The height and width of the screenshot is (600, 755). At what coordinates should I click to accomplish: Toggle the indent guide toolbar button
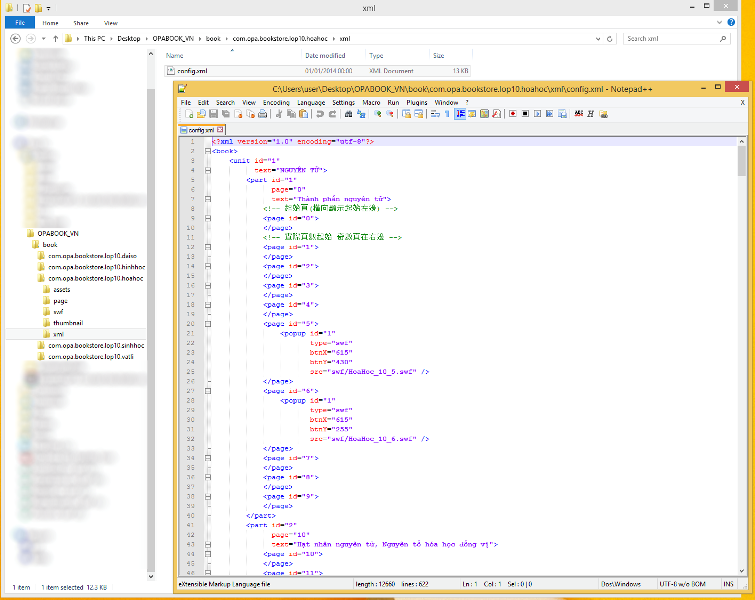(459, 115)
